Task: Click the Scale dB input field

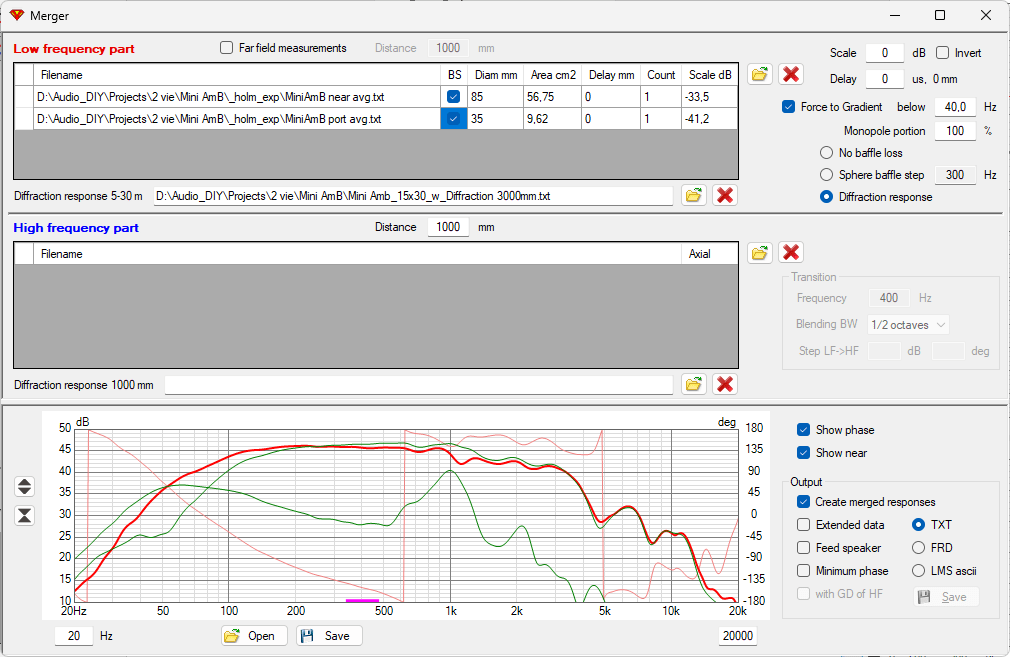Action: click(884, 53)
